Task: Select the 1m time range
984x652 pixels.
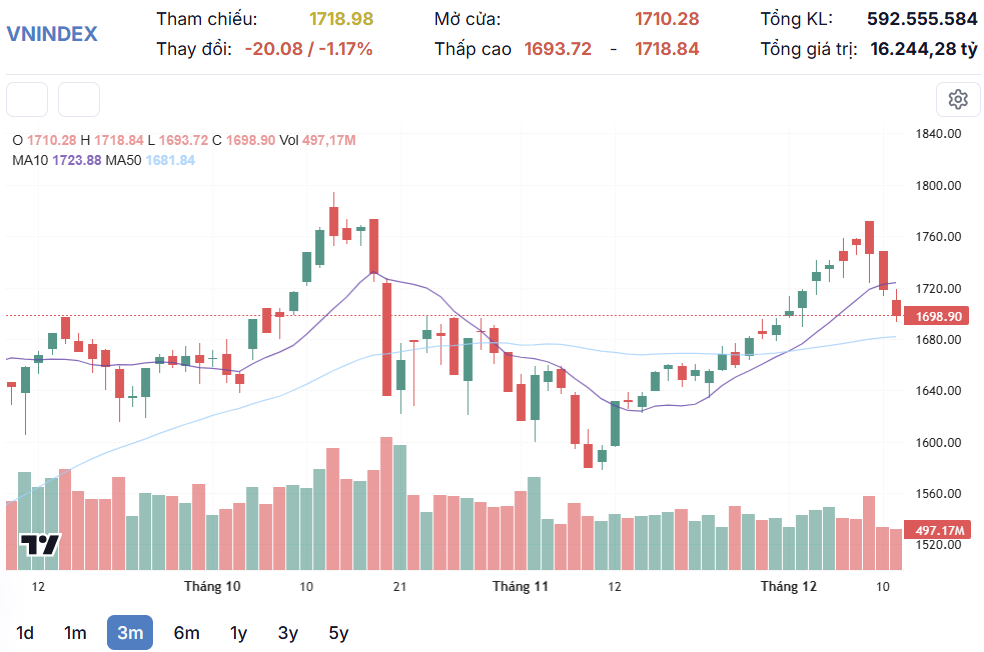Action: 75,632
